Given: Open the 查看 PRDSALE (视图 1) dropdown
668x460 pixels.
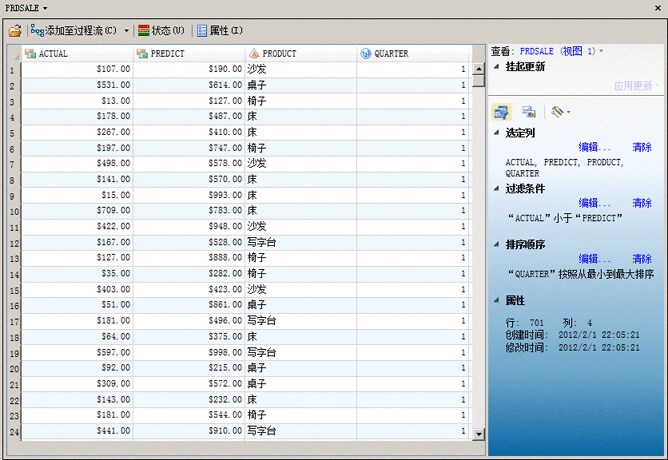Looking at the screenshot, I should tap(602, 51).
